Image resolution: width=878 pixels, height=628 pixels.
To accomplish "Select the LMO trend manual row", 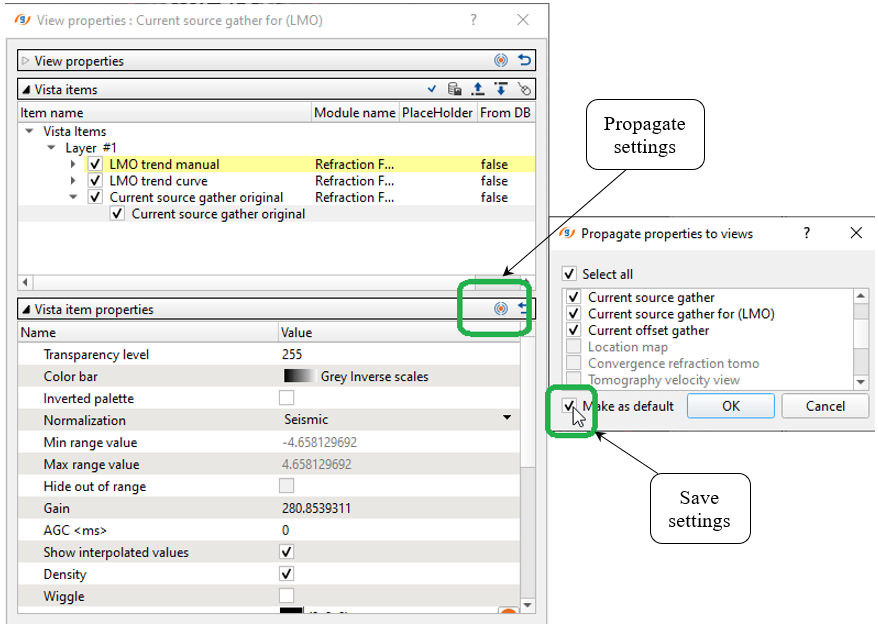I will [x=165, y=164].
